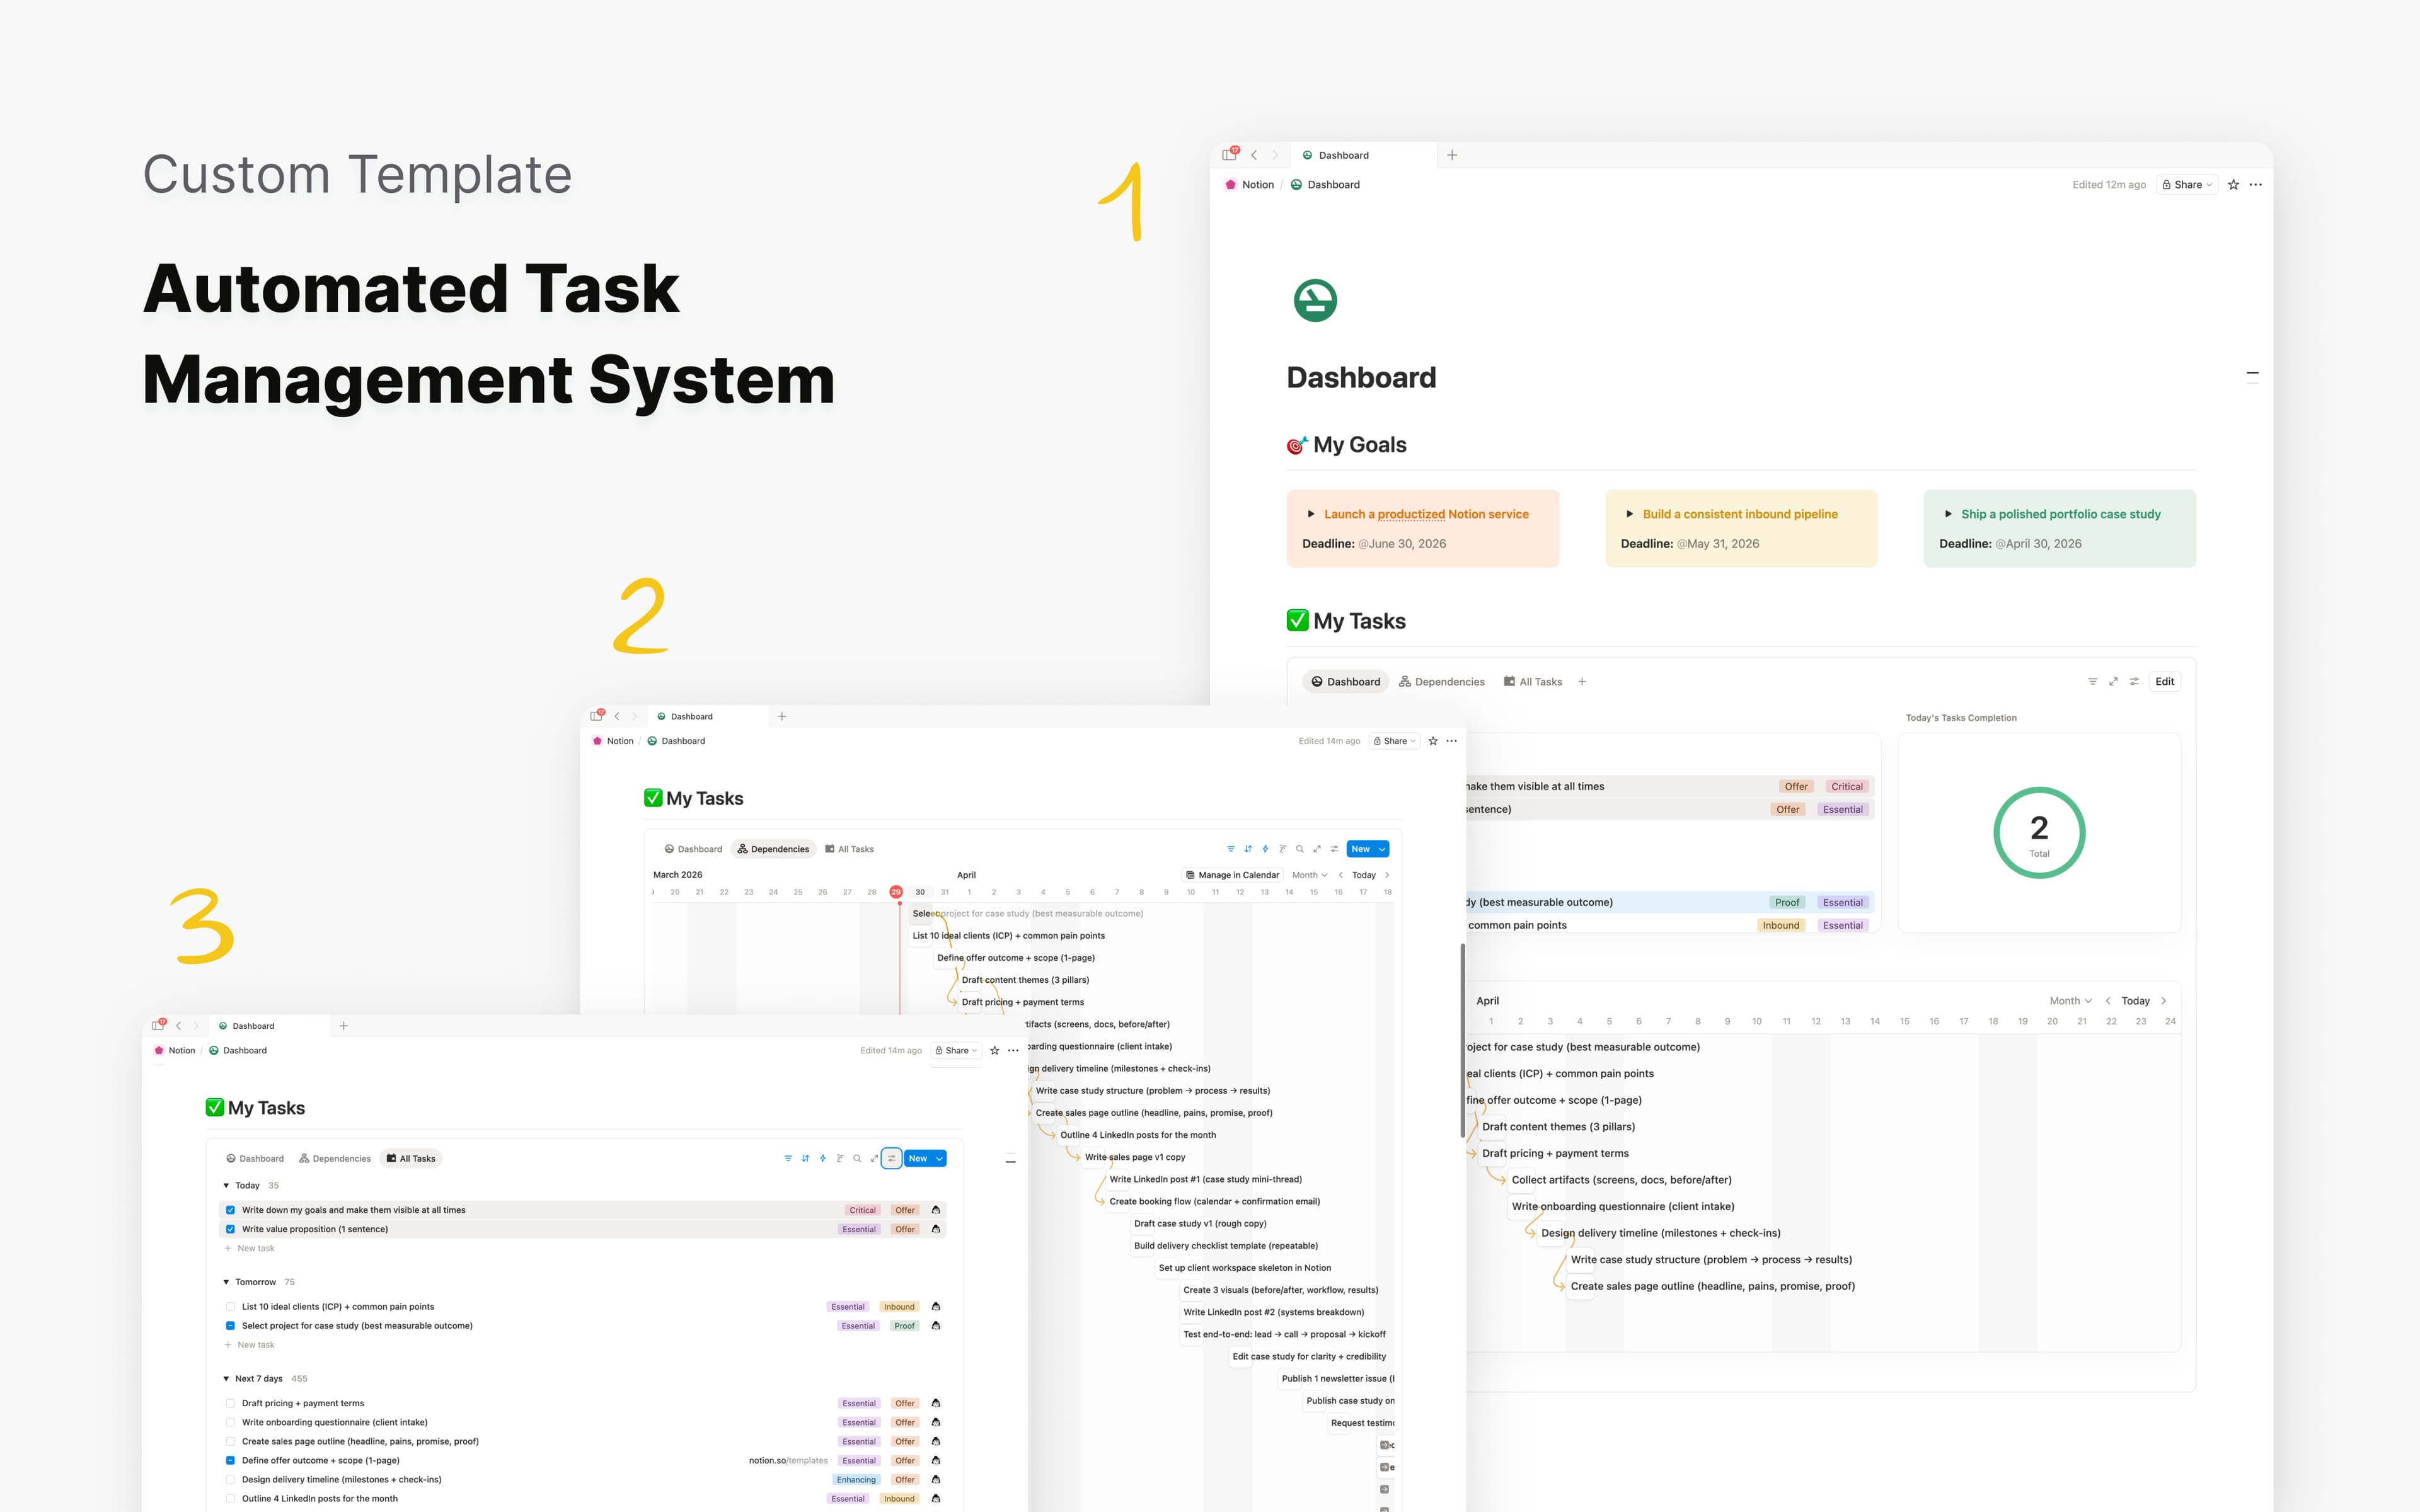The height and width of the screenshot is (1512, 2420).
Task: Select the filter icon in the All Tasks toolbar
Action: [x=788, y=1158]
